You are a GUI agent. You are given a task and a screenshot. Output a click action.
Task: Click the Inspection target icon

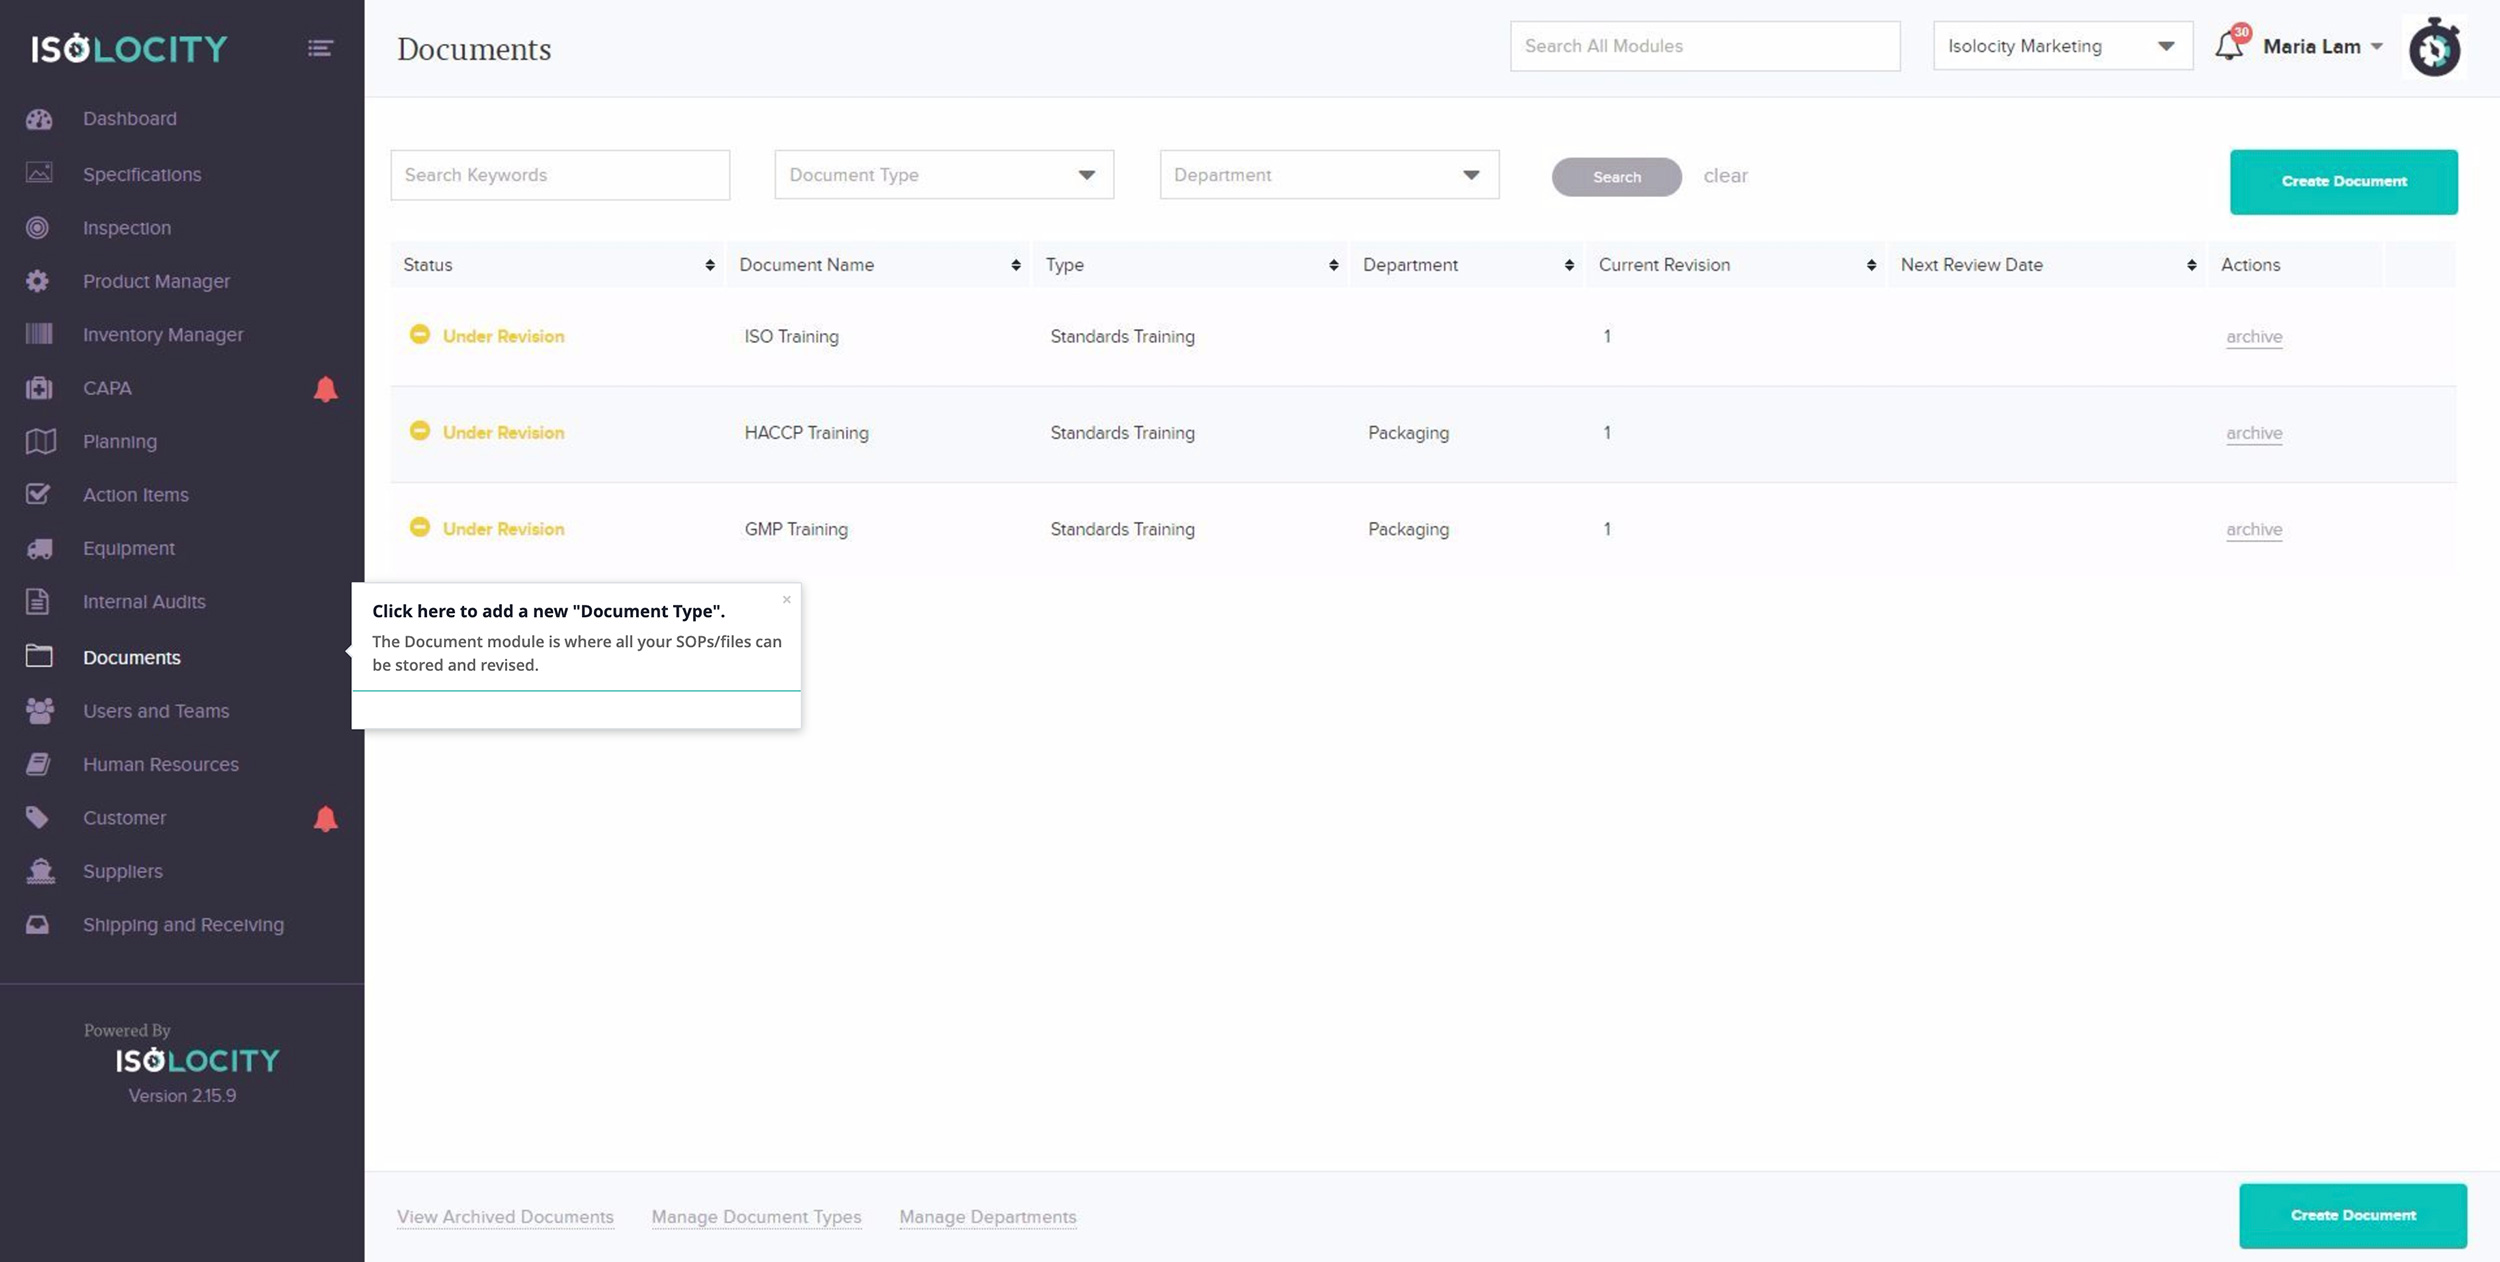38,228
